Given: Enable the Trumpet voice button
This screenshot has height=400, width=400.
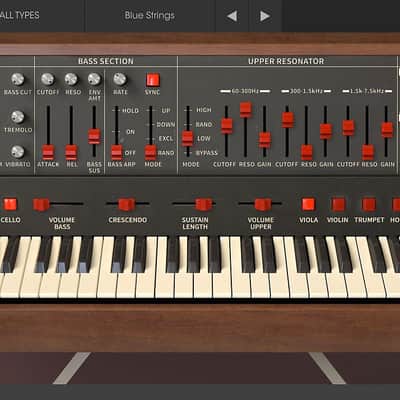Looking at the screenshot, I should click(369, 204).
